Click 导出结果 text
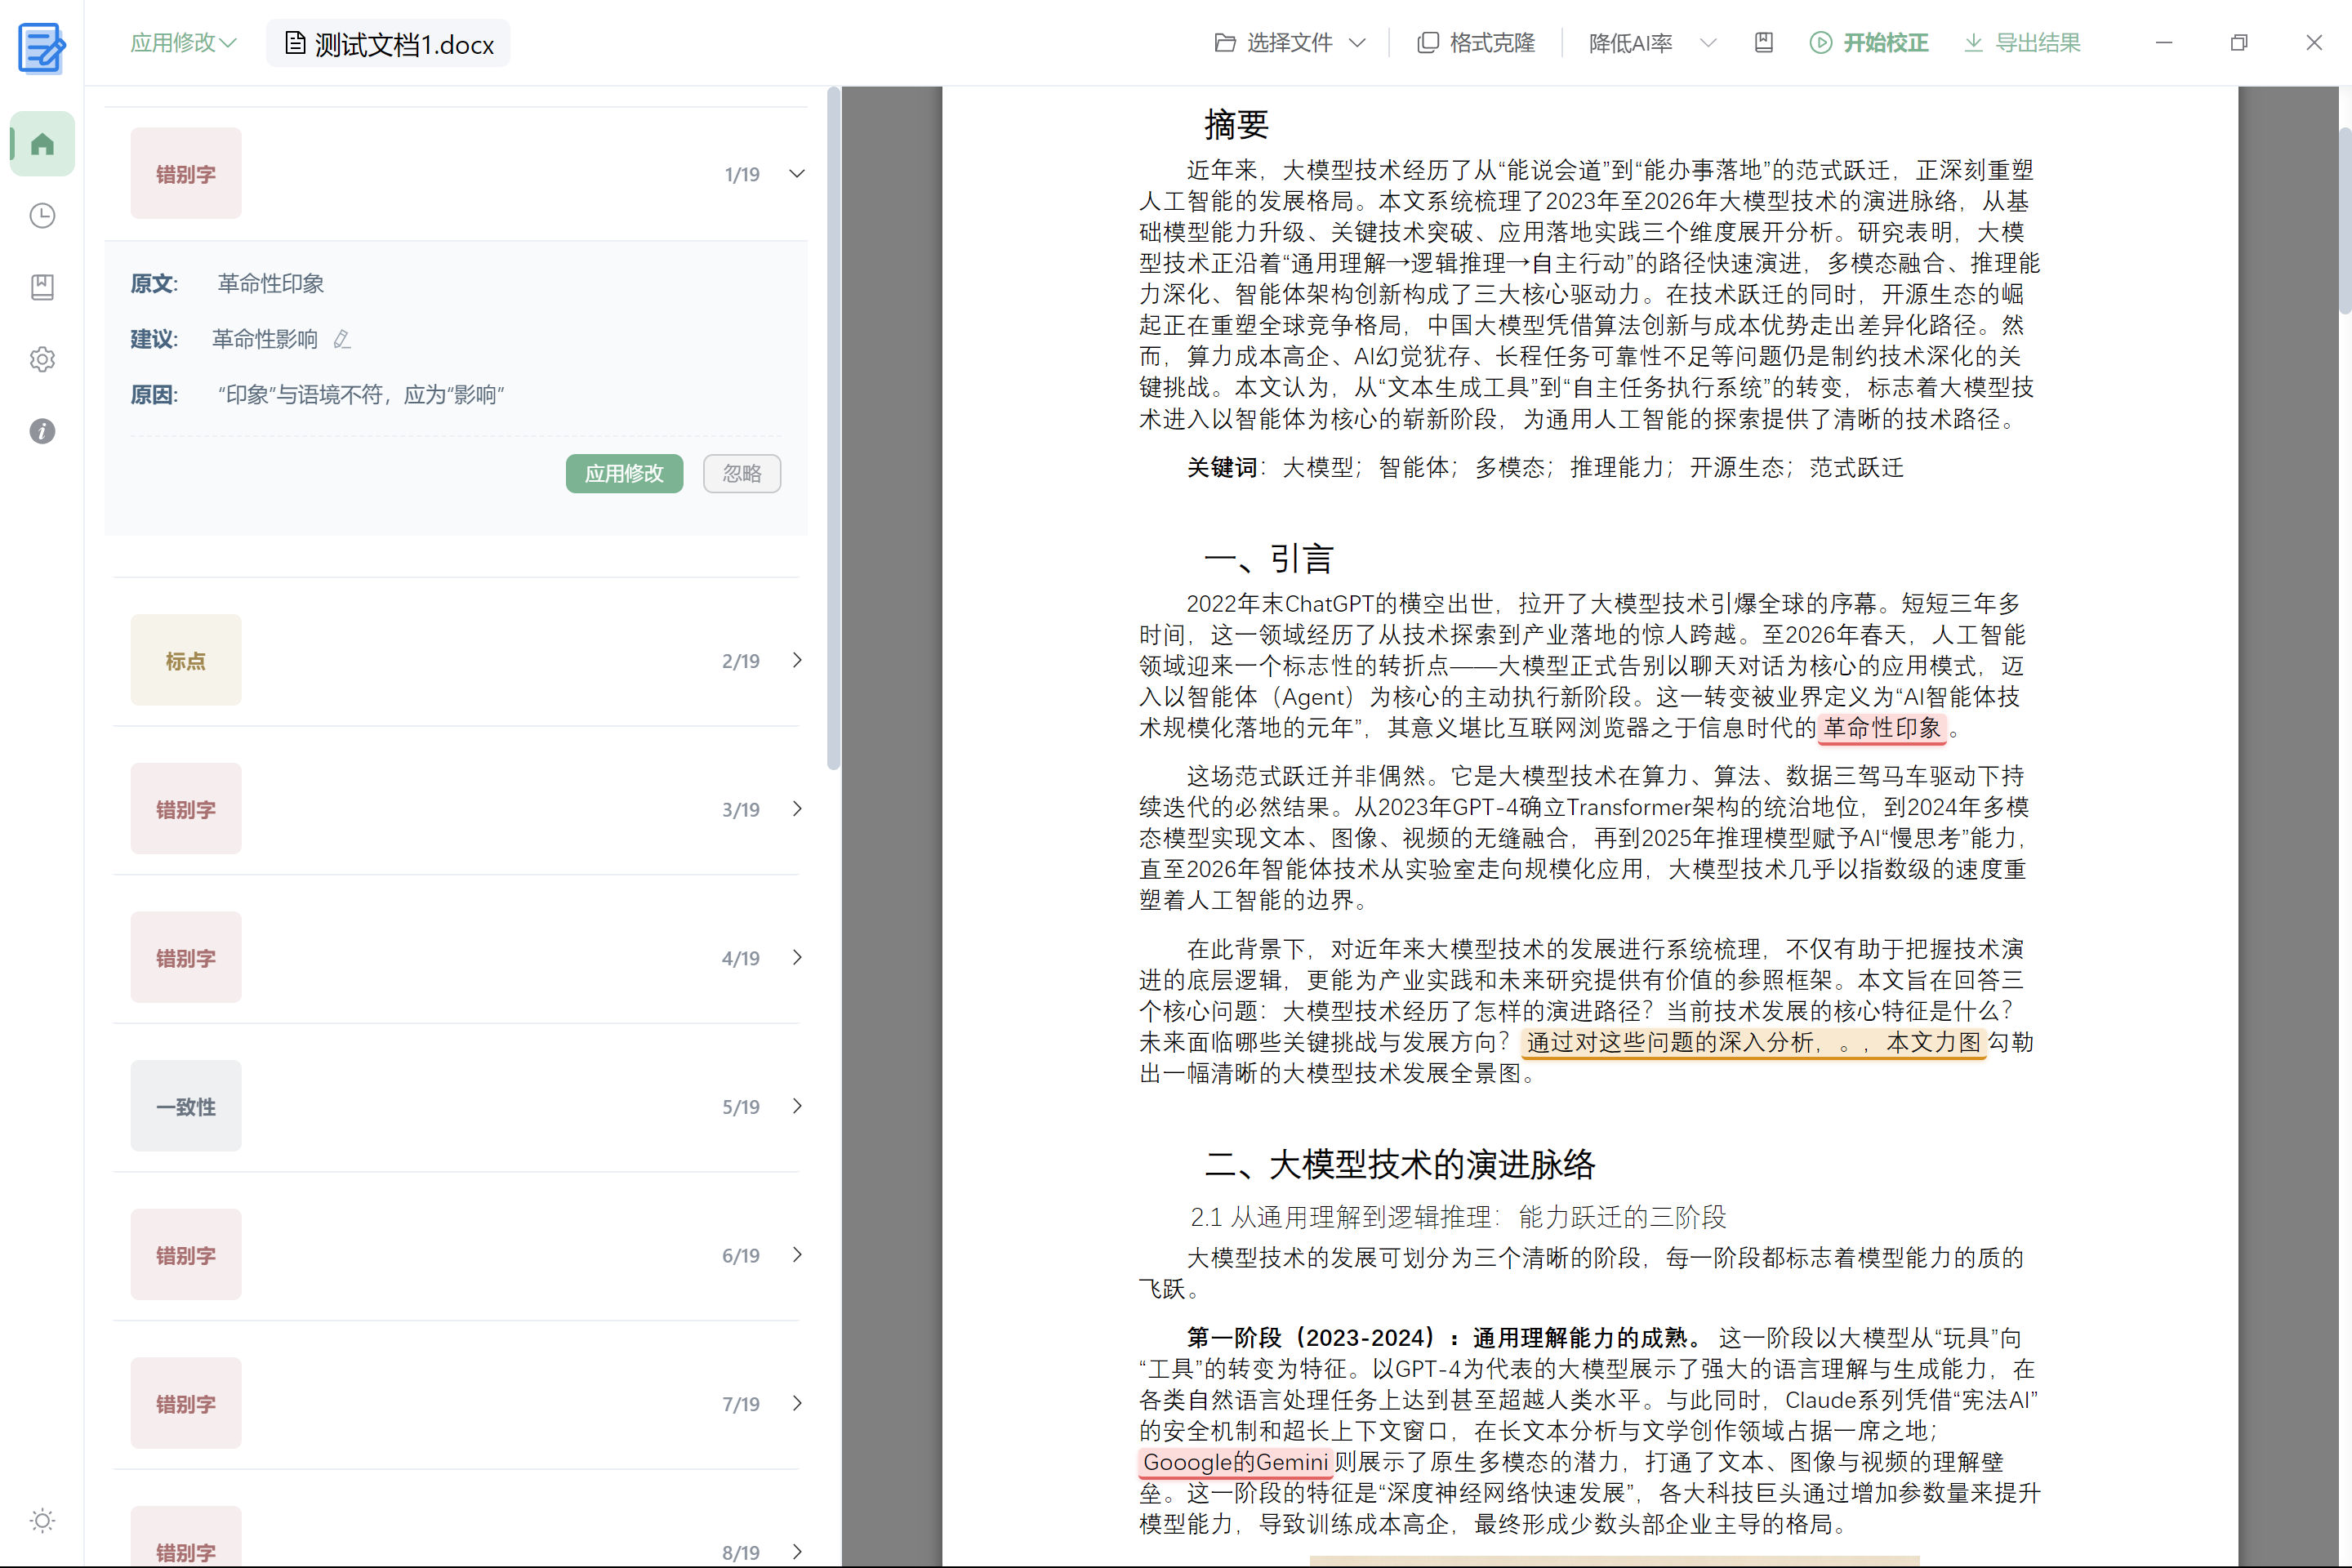The height and width of the screenshot is (1568, 2352). (2037, 43)
